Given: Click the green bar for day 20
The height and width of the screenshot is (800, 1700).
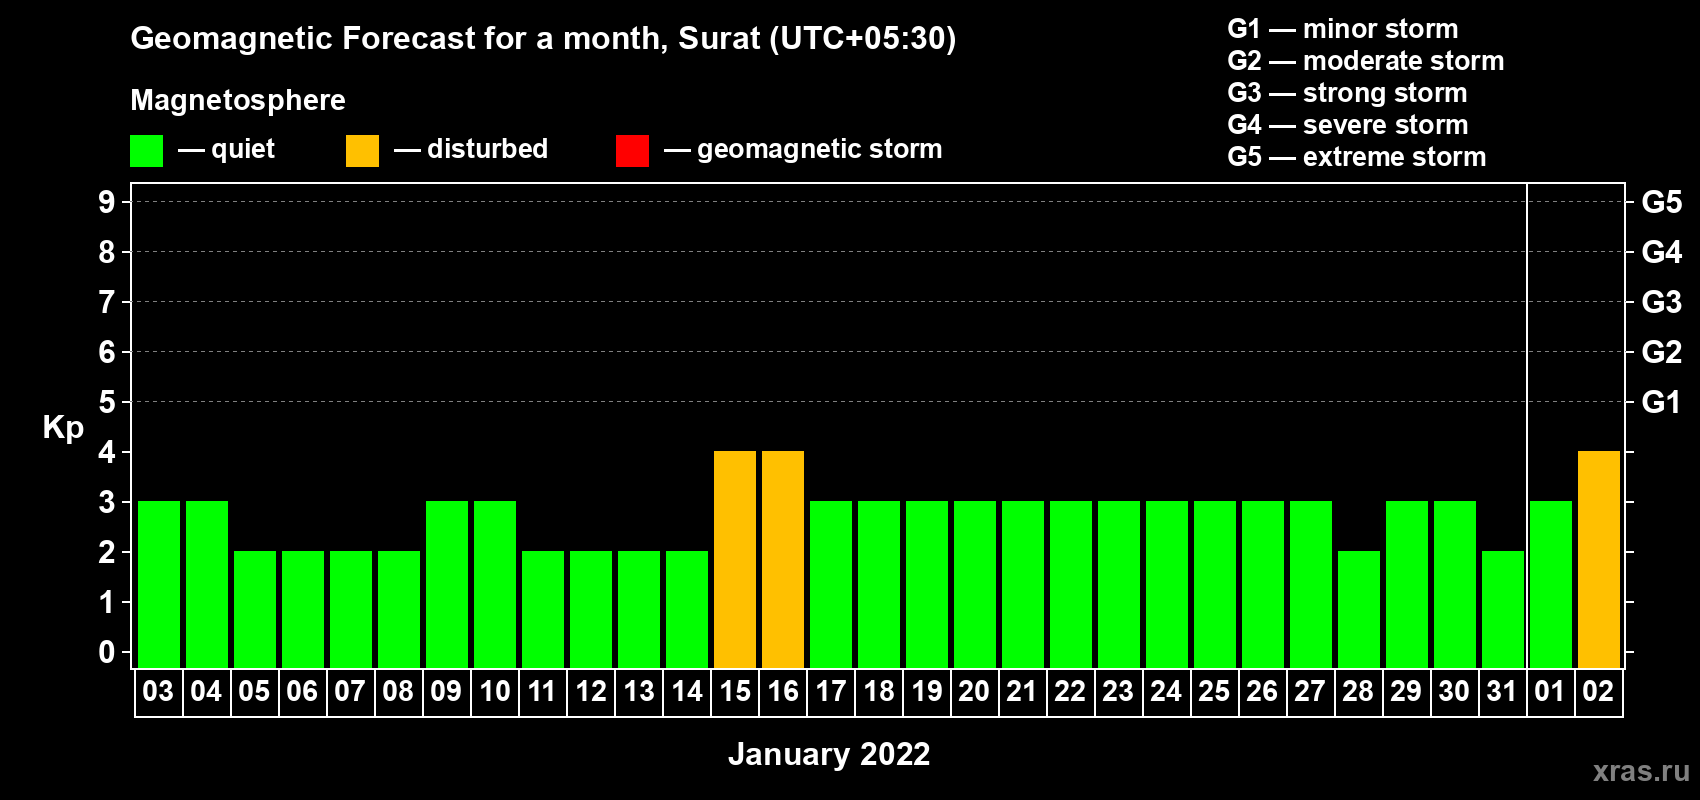Looking at the screenshot, I should pyautogui.click(x=975, y=585).
